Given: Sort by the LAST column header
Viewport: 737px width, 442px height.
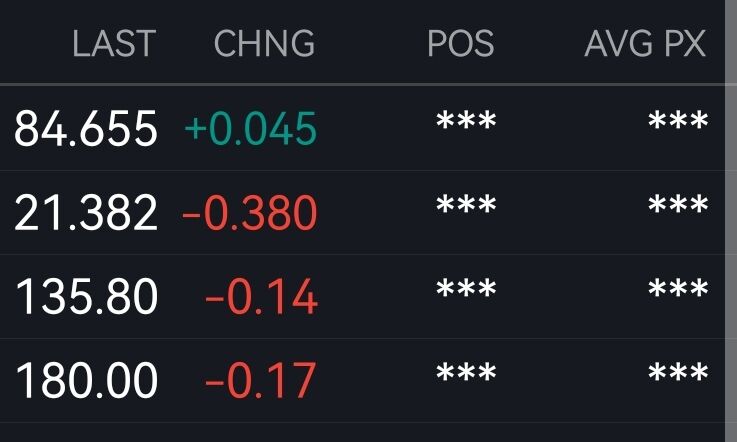Looking at the screenshot, I should tap(114, 43).
